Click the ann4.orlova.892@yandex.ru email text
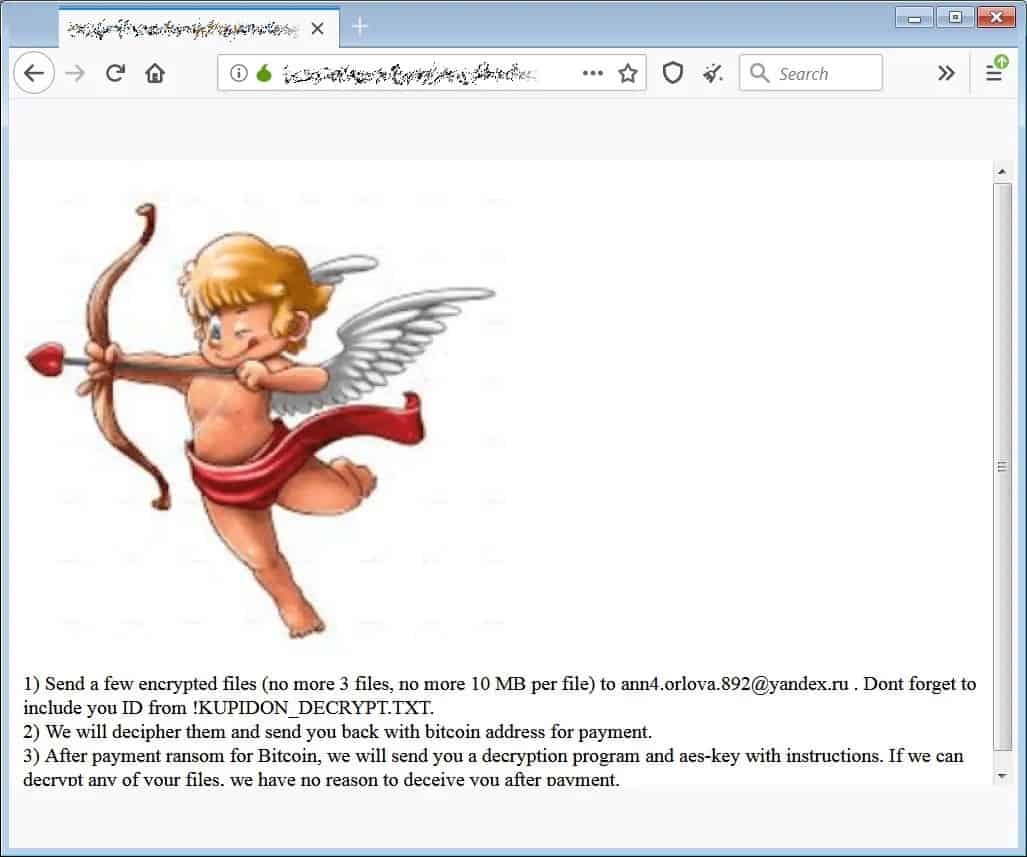 (734, 684)
